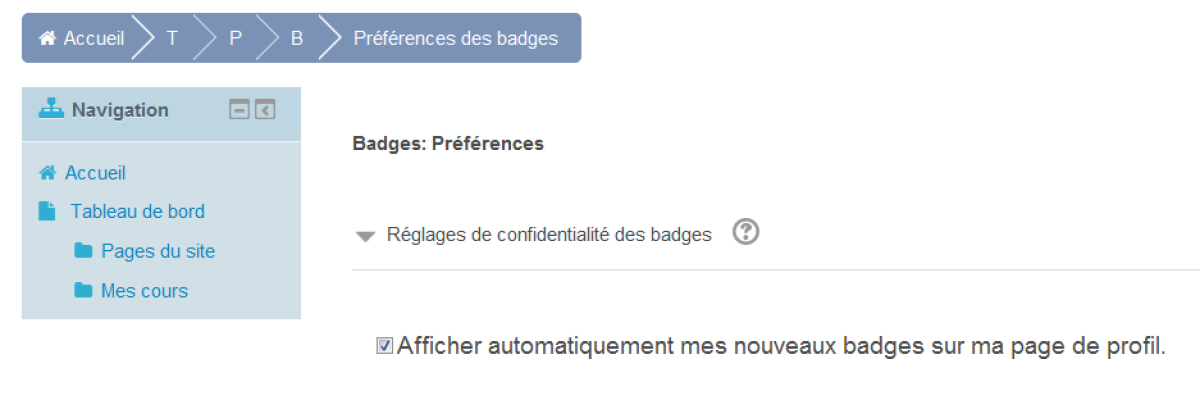
Task: Dock the Navigation block to side
Action: click(x=265, y=110)
